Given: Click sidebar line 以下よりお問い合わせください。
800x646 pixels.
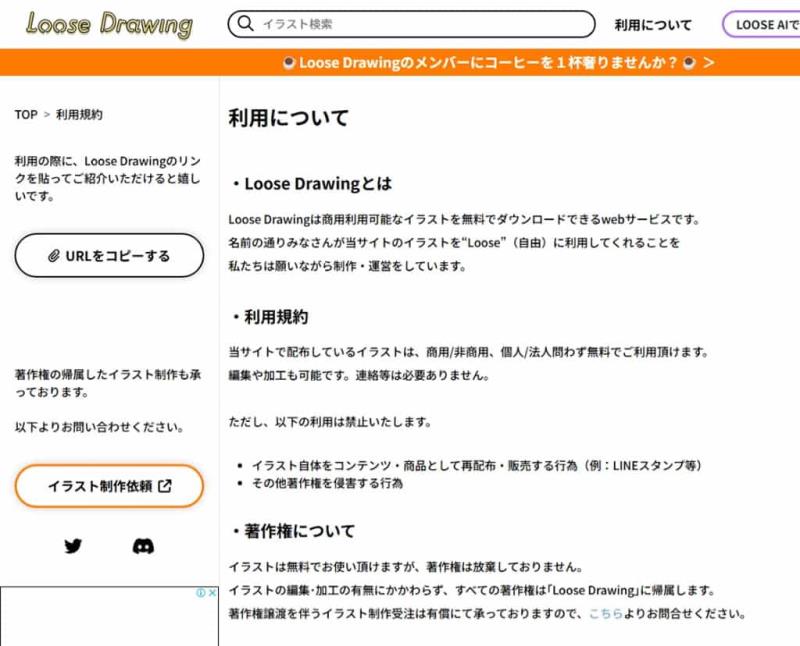Looking at the screenshot, I should coord(99,427).
